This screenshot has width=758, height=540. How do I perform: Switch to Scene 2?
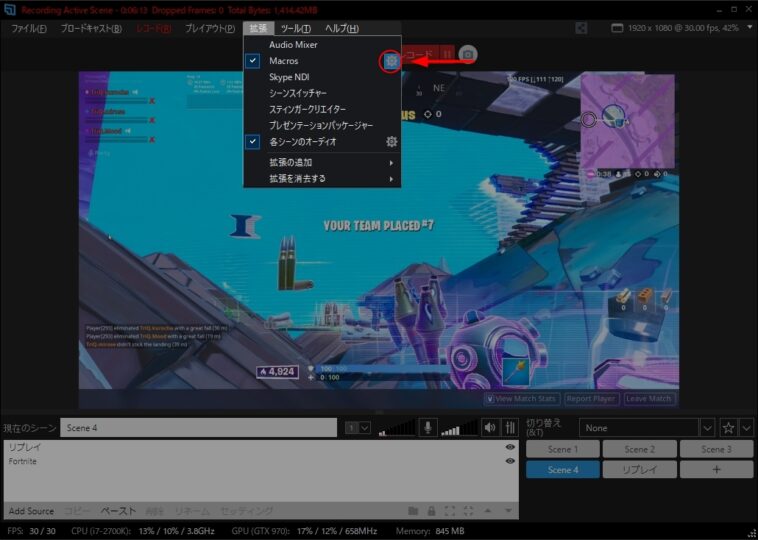(639, 449)
